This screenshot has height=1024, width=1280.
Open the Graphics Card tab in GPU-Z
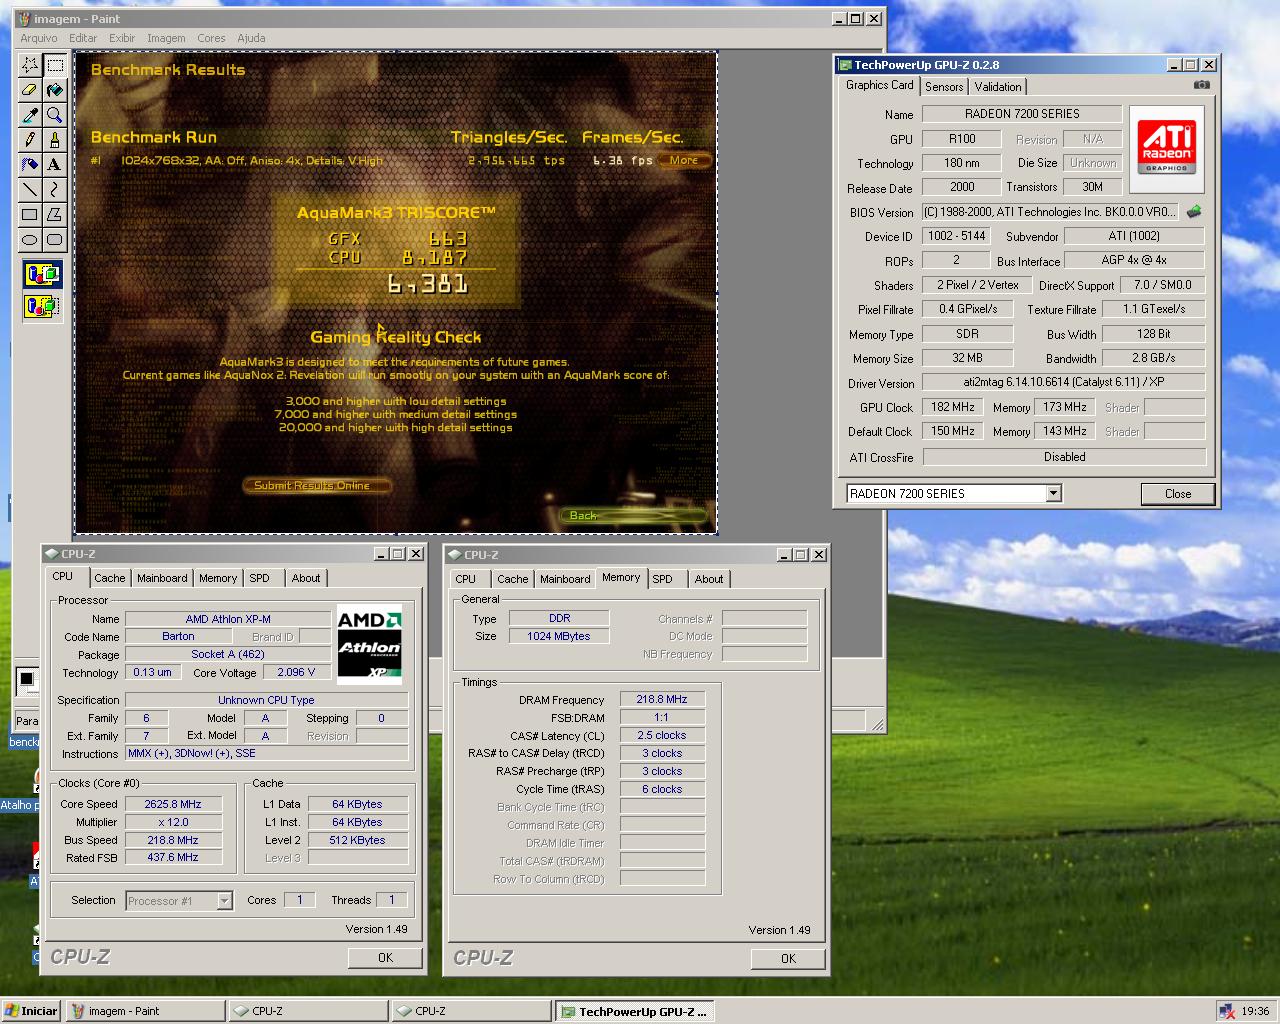point(879,85)
